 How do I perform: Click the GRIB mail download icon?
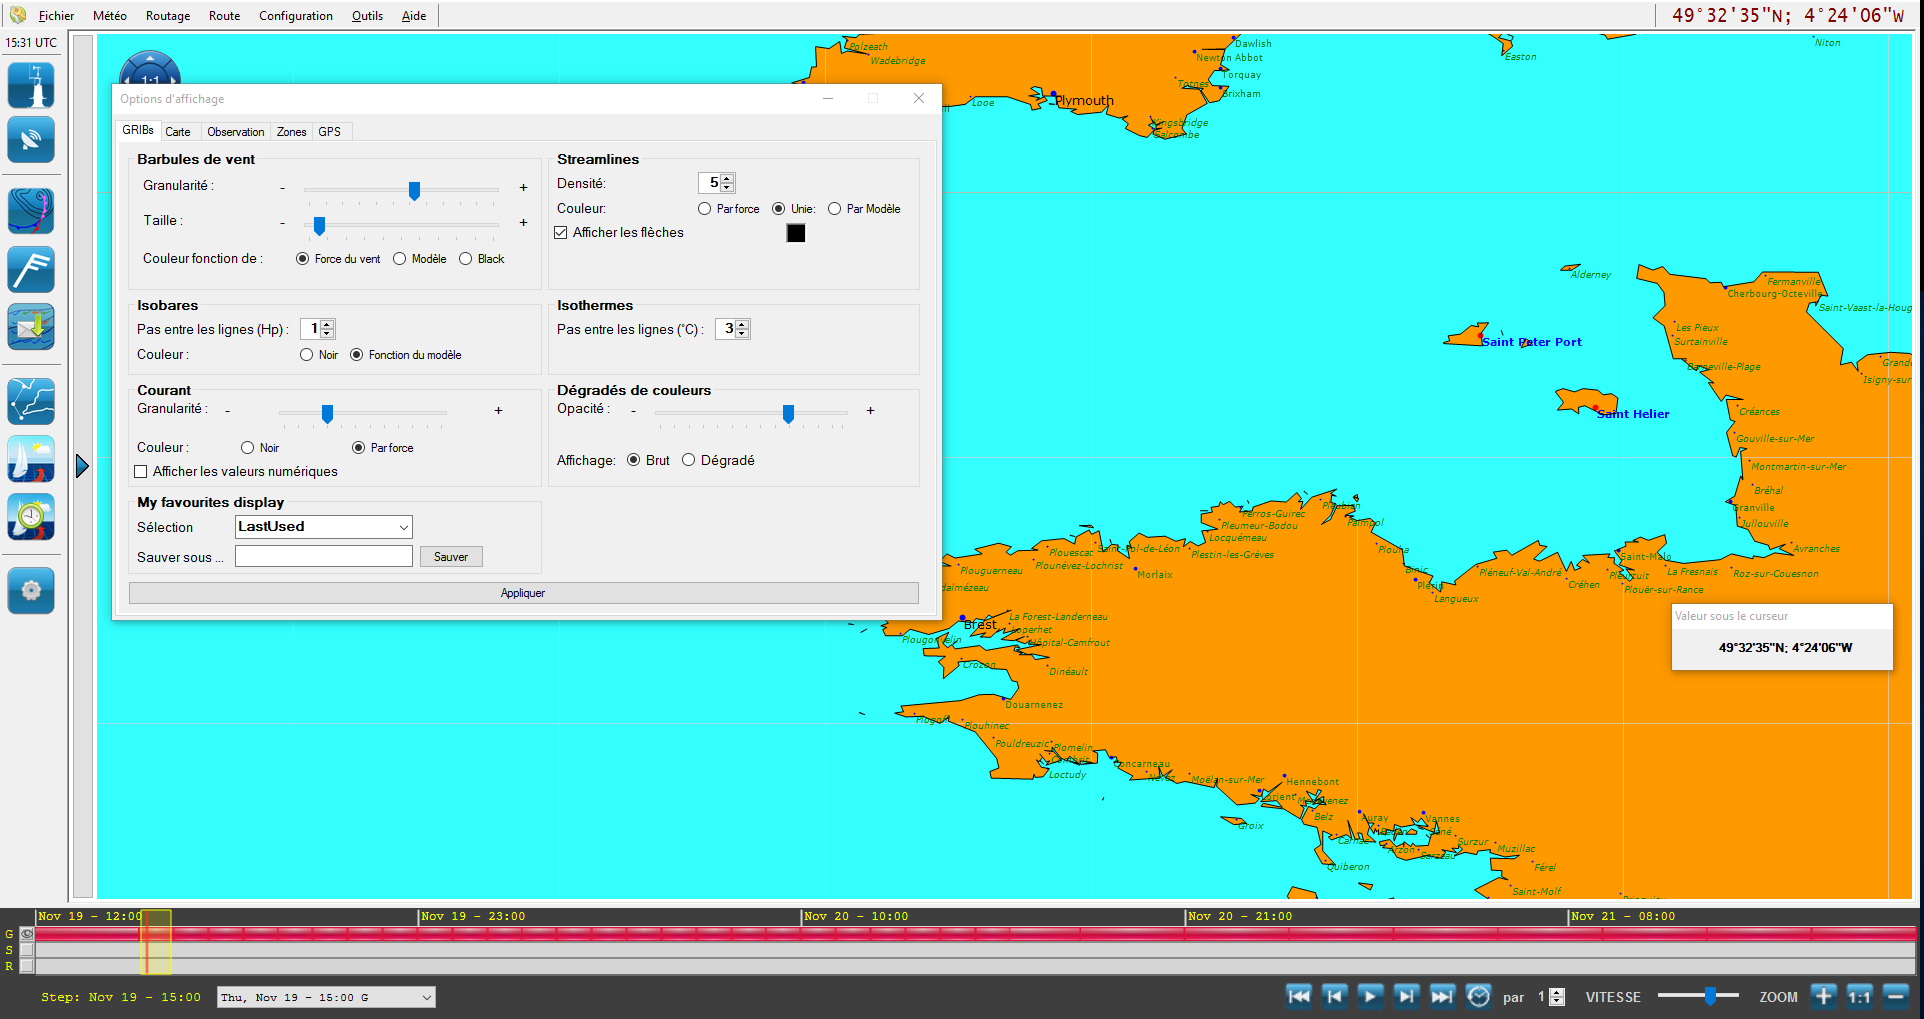click(x=31, y=327)
